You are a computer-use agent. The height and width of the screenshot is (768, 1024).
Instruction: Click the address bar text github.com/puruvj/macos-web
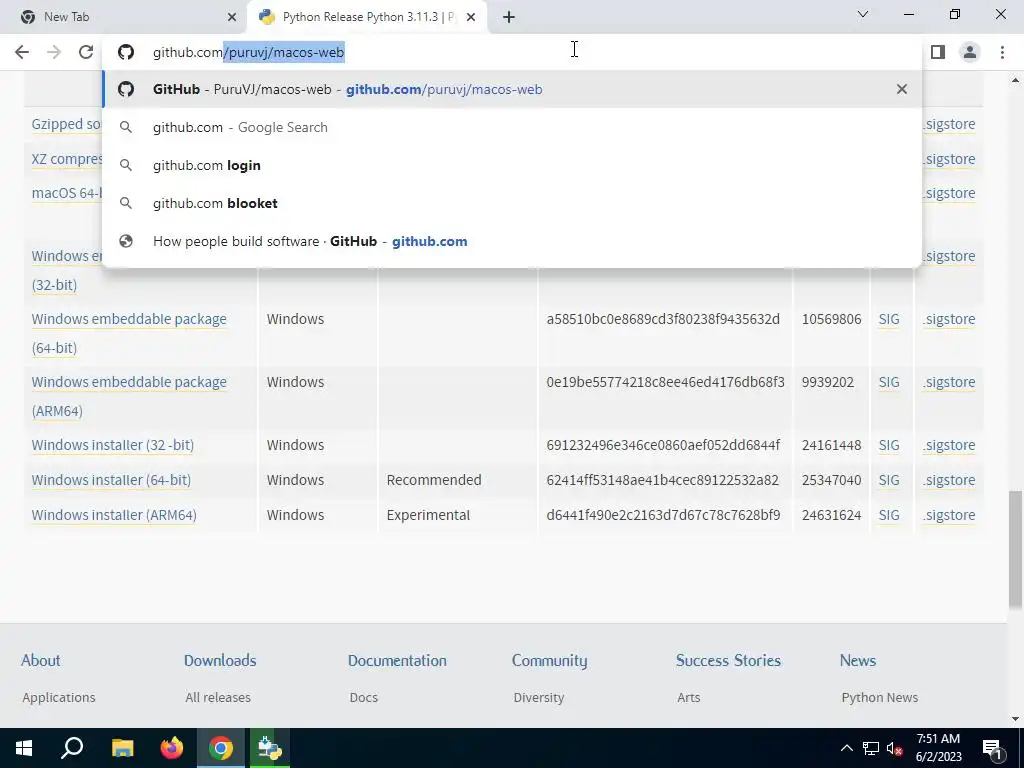coord(248,52)
